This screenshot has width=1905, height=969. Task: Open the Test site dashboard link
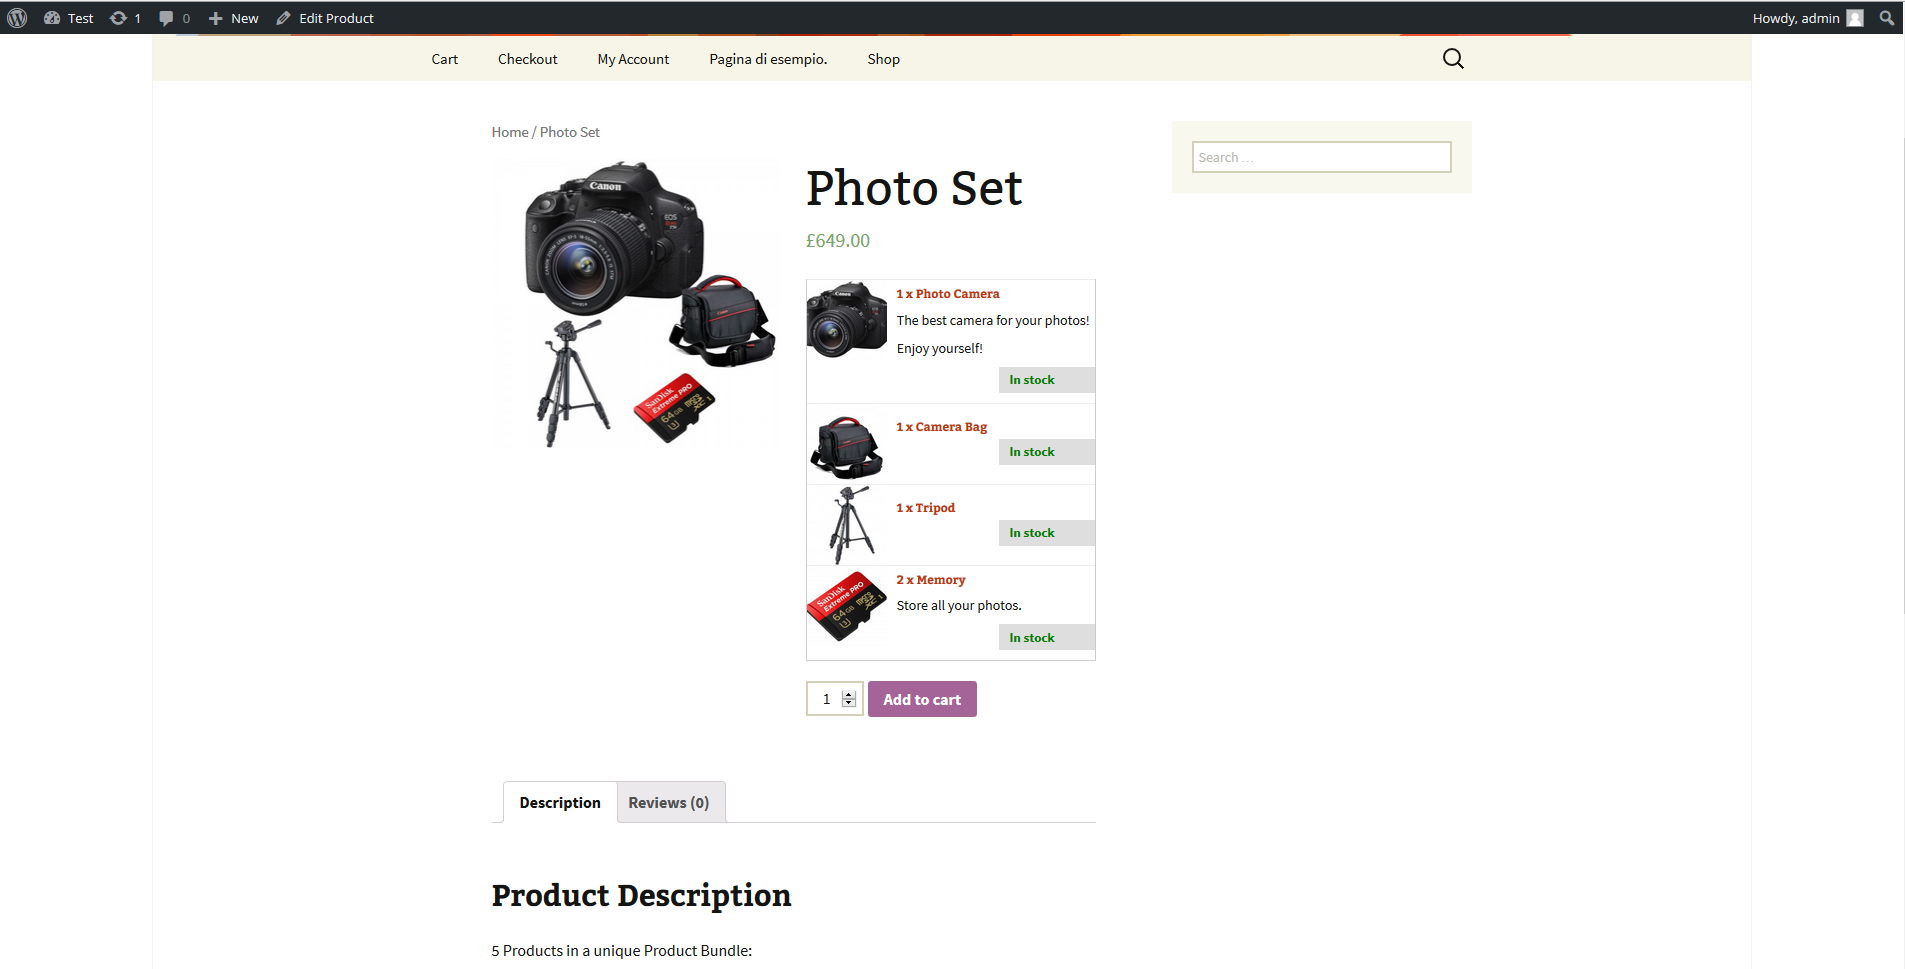[68, 18]
